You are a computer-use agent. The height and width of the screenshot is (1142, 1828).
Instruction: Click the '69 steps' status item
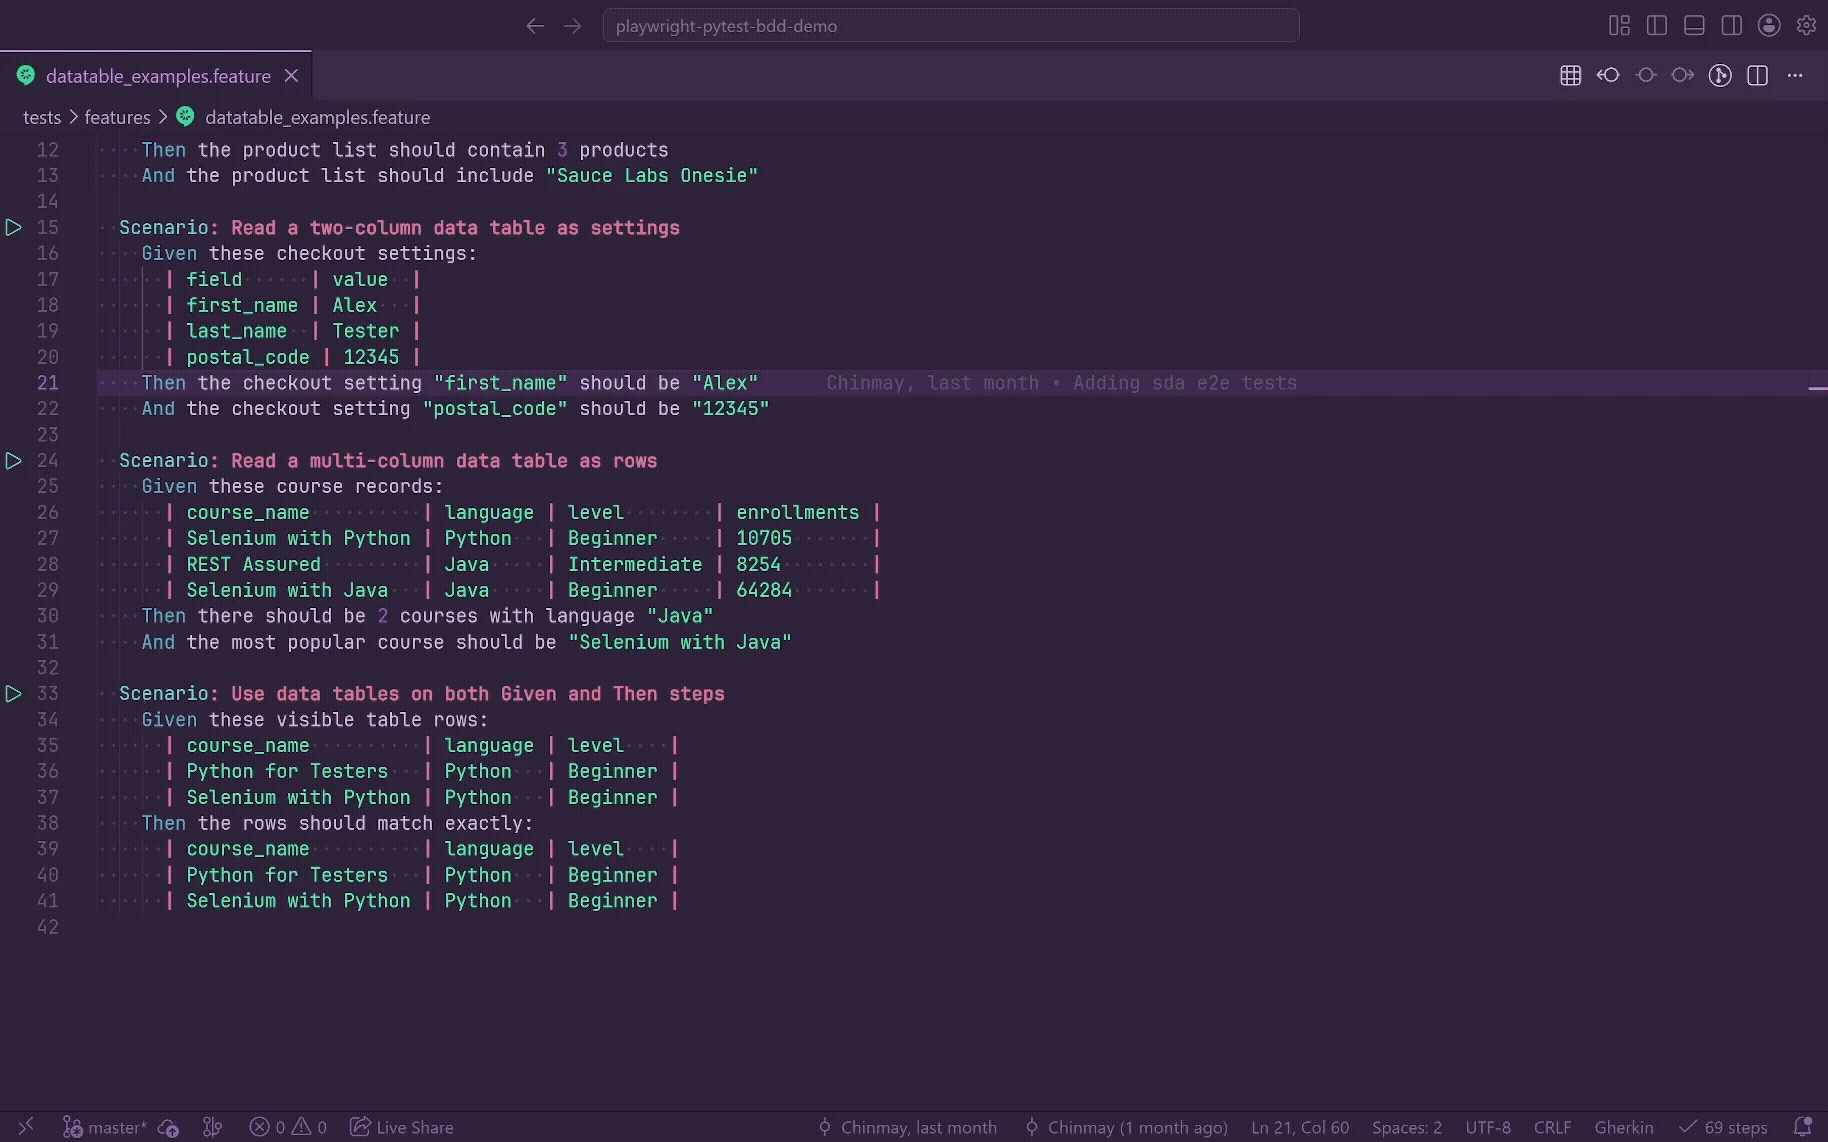point(1723,1127)
